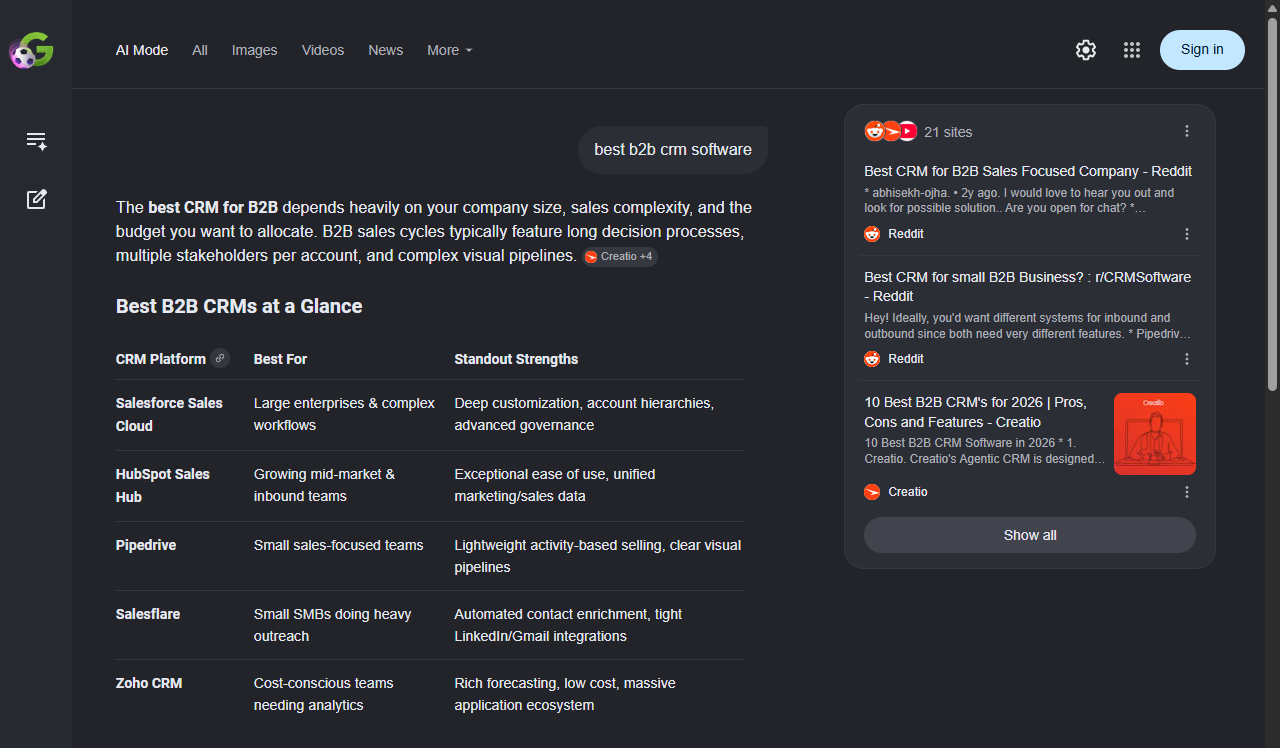The width and height of the screenshot is (1280, 748).
Task: Expand the More dropdown menu
Action: tap(450, 50)
